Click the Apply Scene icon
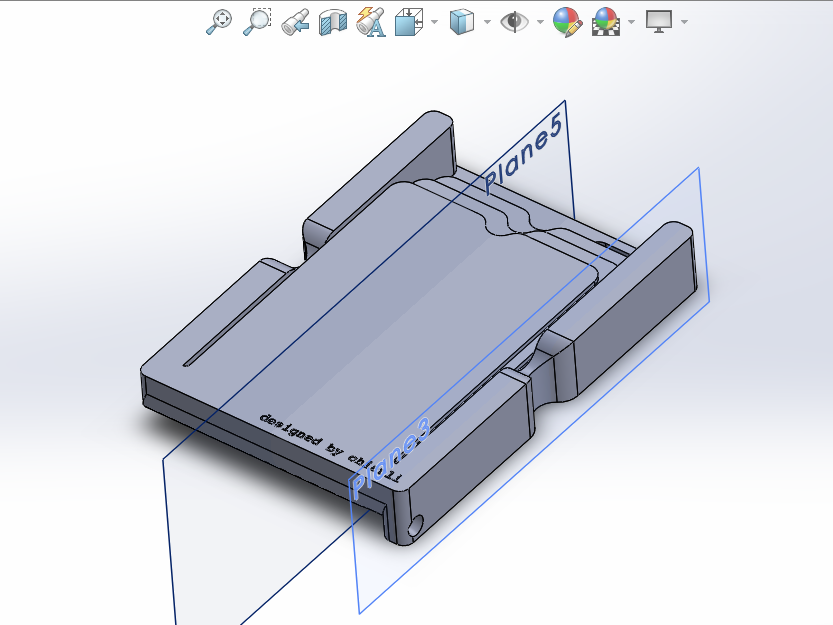The width and height of the screenshot is (833, 625). pyautogui.click(x=606, y=21)
